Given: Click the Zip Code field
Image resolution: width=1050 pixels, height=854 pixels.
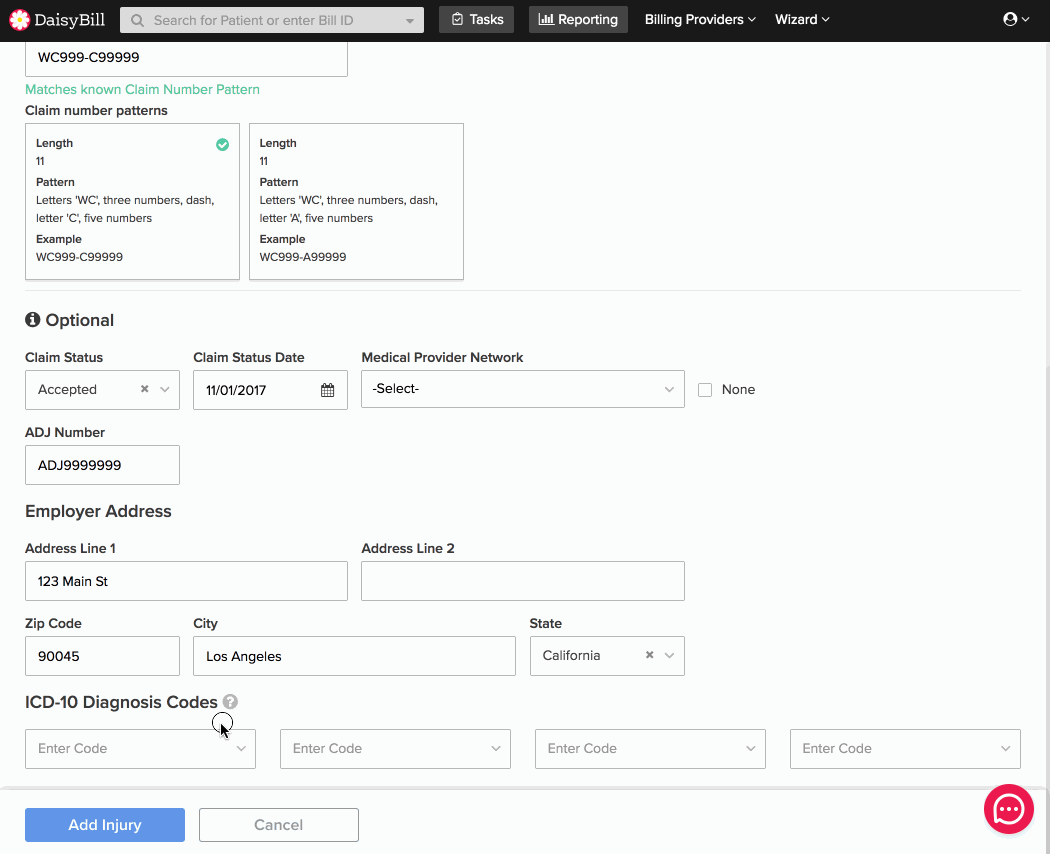Looking at the screenshot, I should 102,656.
